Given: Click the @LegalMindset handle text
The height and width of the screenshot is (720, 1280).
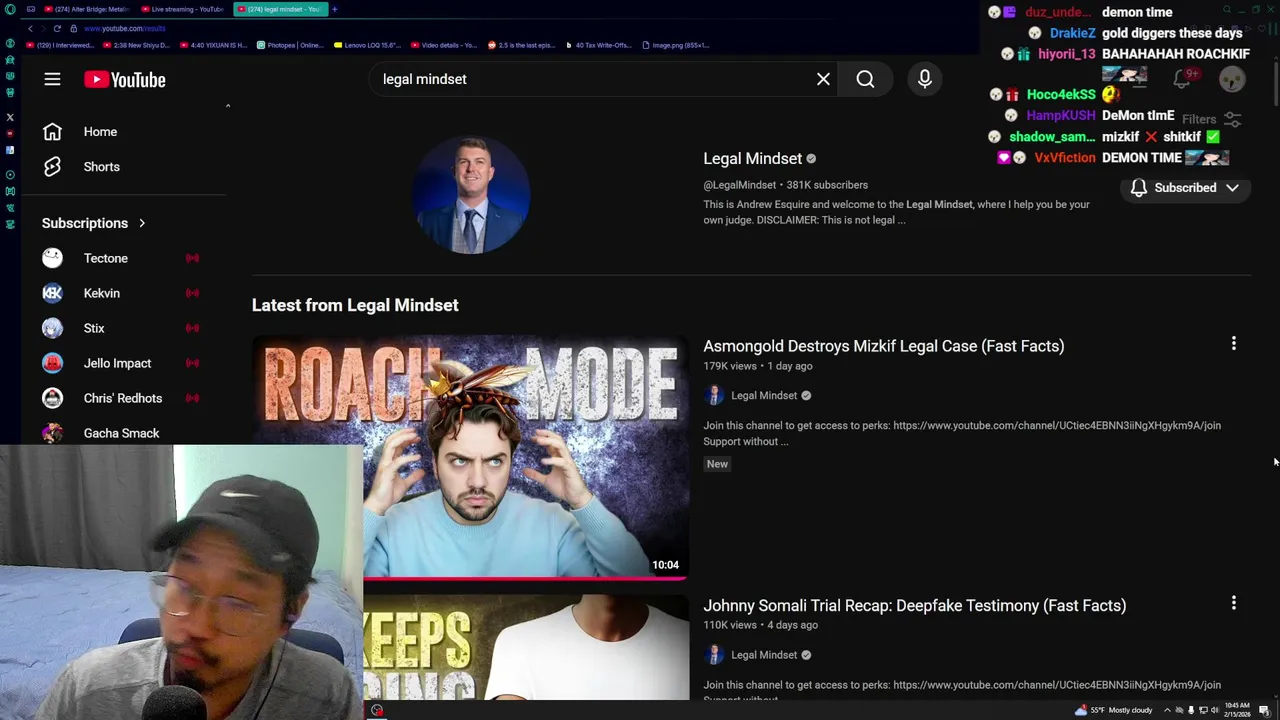Looking at the screenshot, I should tap(739, 185).
